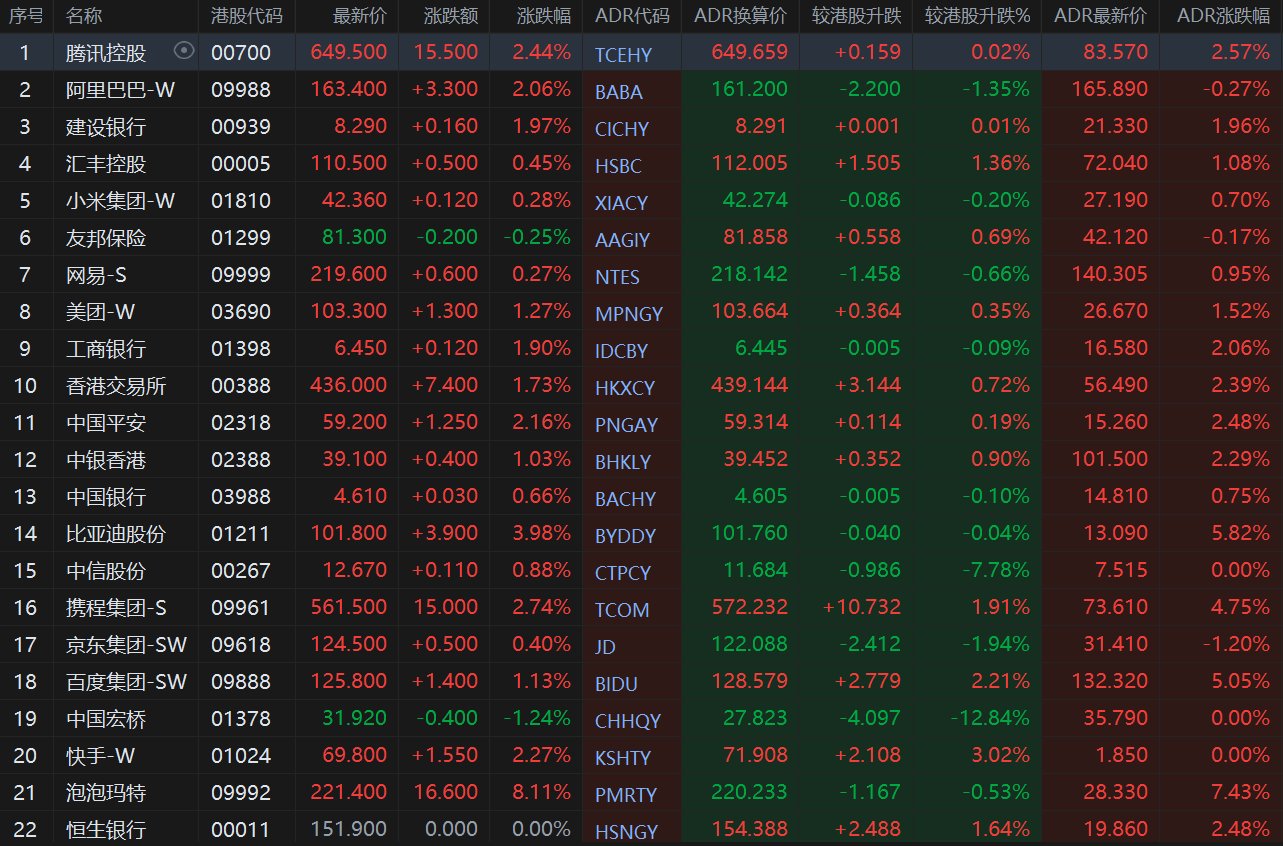
Task: Click Hong Kong stock code 01211
Action: point(241,534)
